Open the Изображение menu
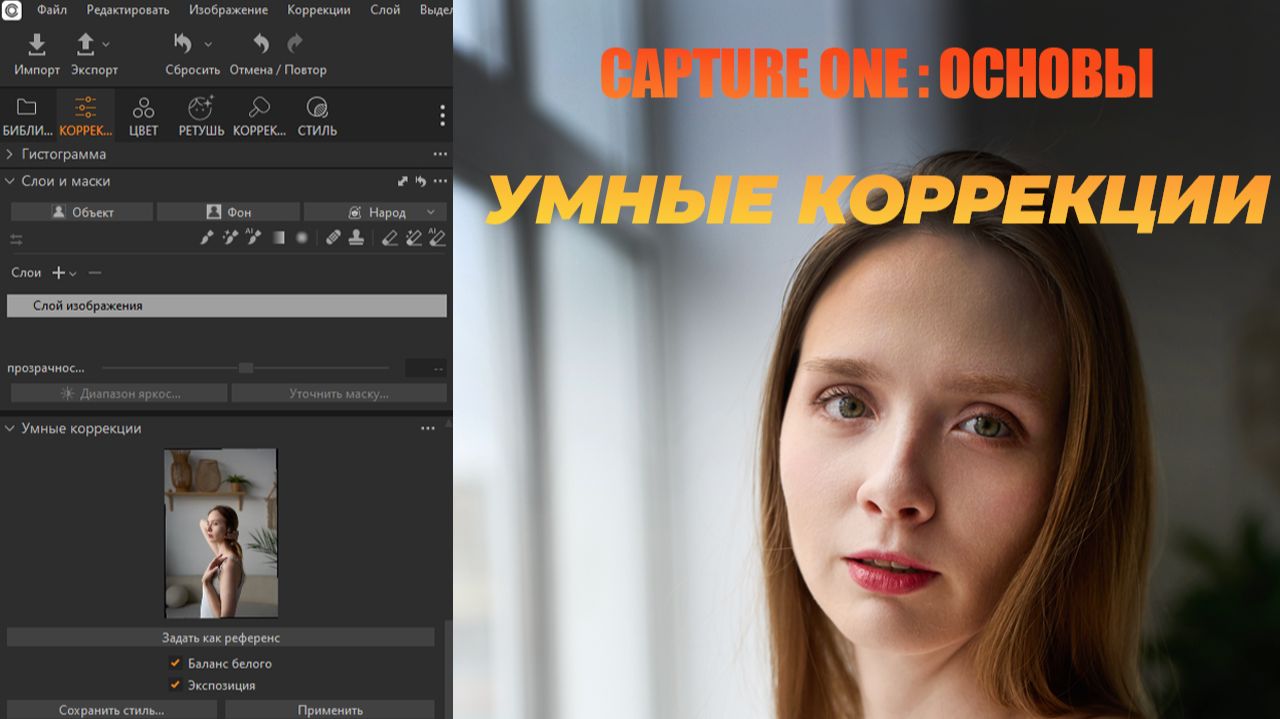The image size is (1280, 719). tap(228, 10)
